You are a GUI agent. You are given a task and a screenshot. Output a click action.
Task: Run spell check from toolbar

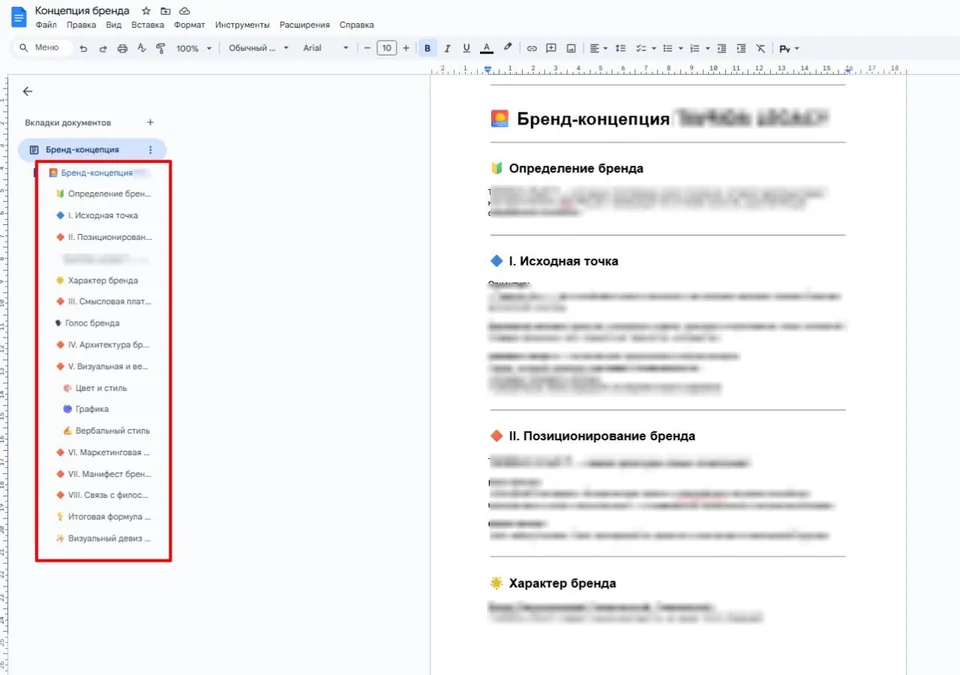coord(141,48)
